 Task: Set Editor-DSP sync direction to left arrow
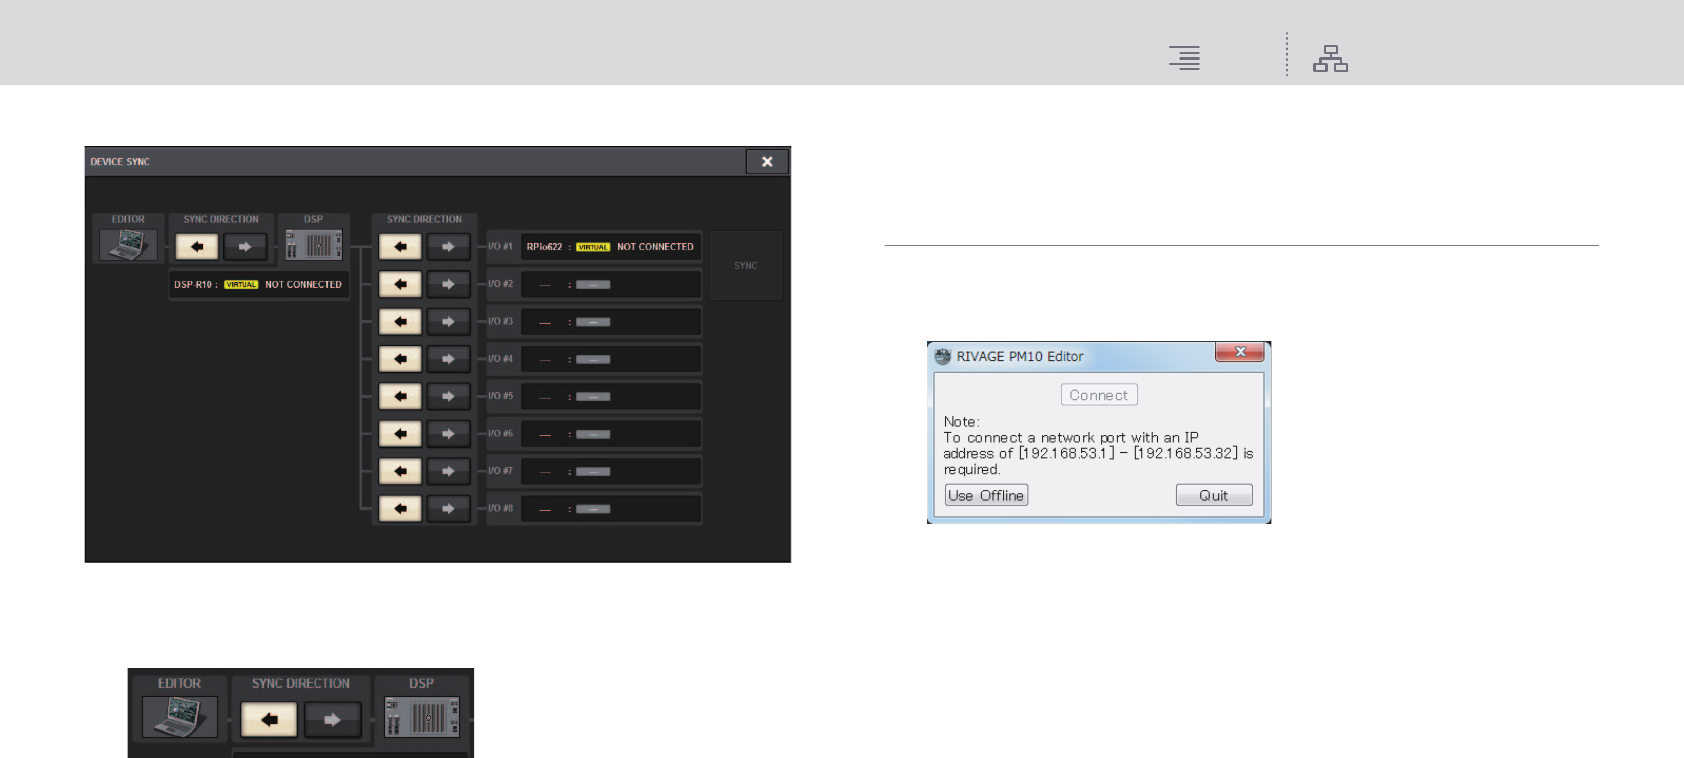tap(197, 246)
